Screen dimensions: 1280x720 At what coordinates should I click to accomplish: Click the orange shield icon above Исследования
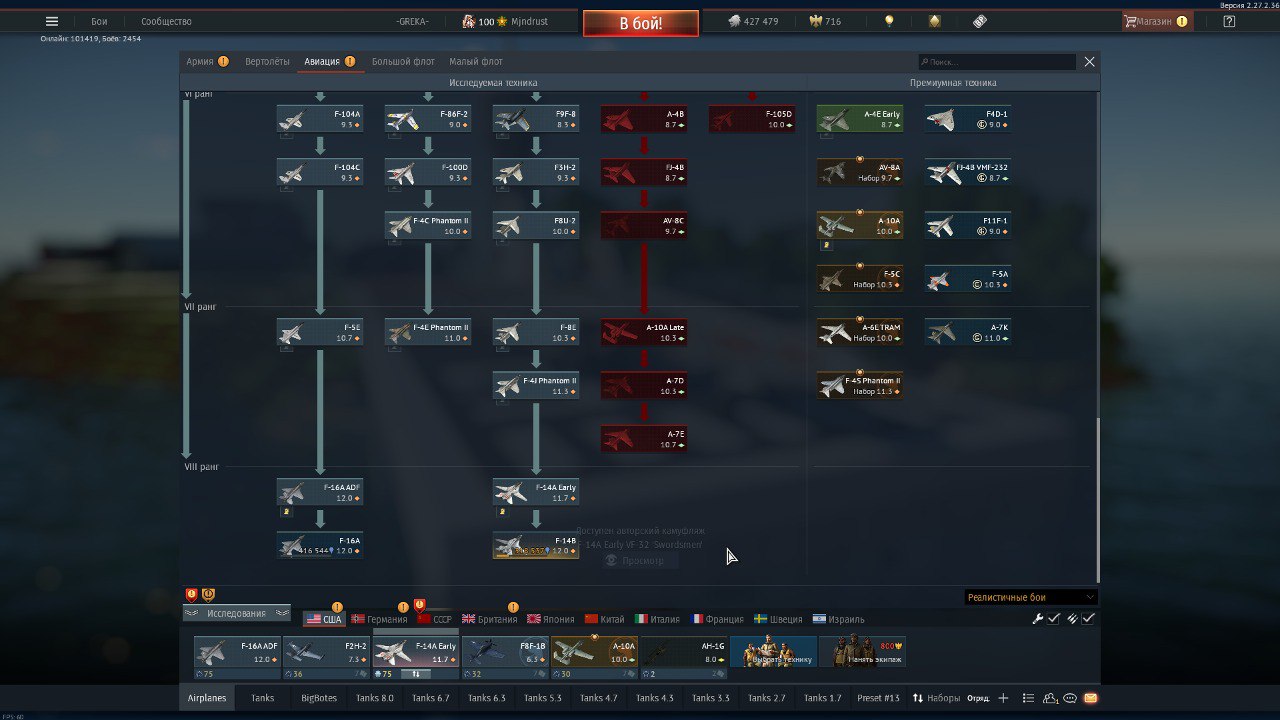coord(208,594)
